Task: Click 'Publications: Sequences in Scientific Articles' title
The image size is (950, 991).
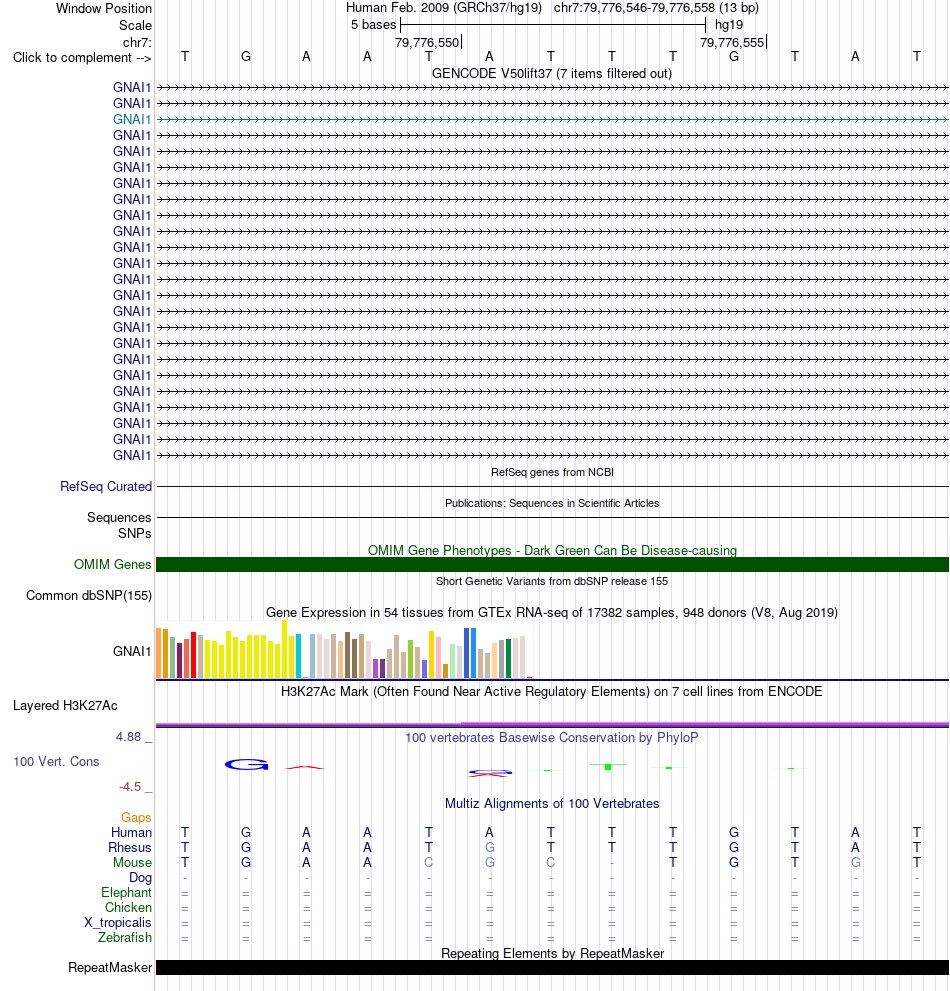Action: [x=552, y=503]
